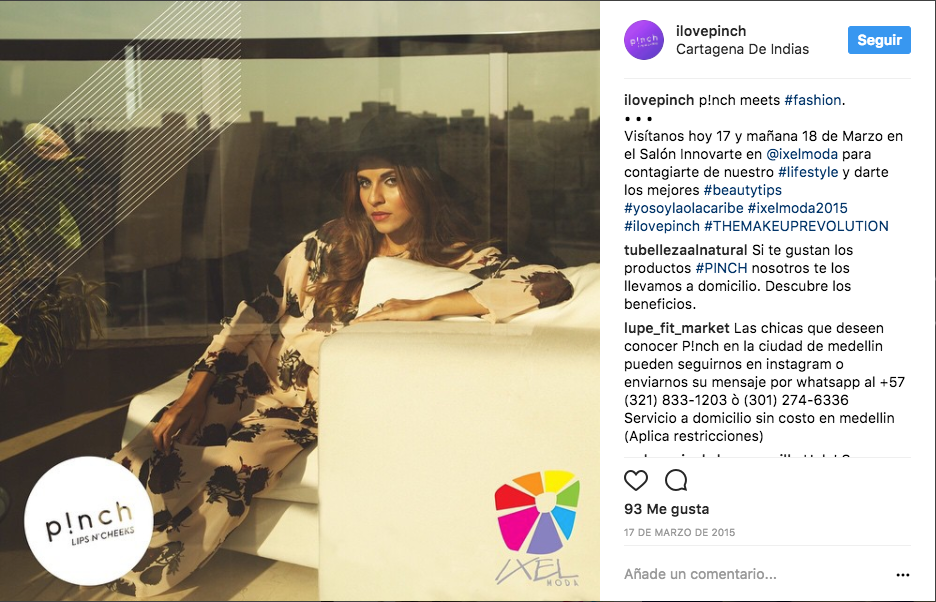Open the #fashion hashtag
This screenshot has width=936, height=602.
pos(812,100)
